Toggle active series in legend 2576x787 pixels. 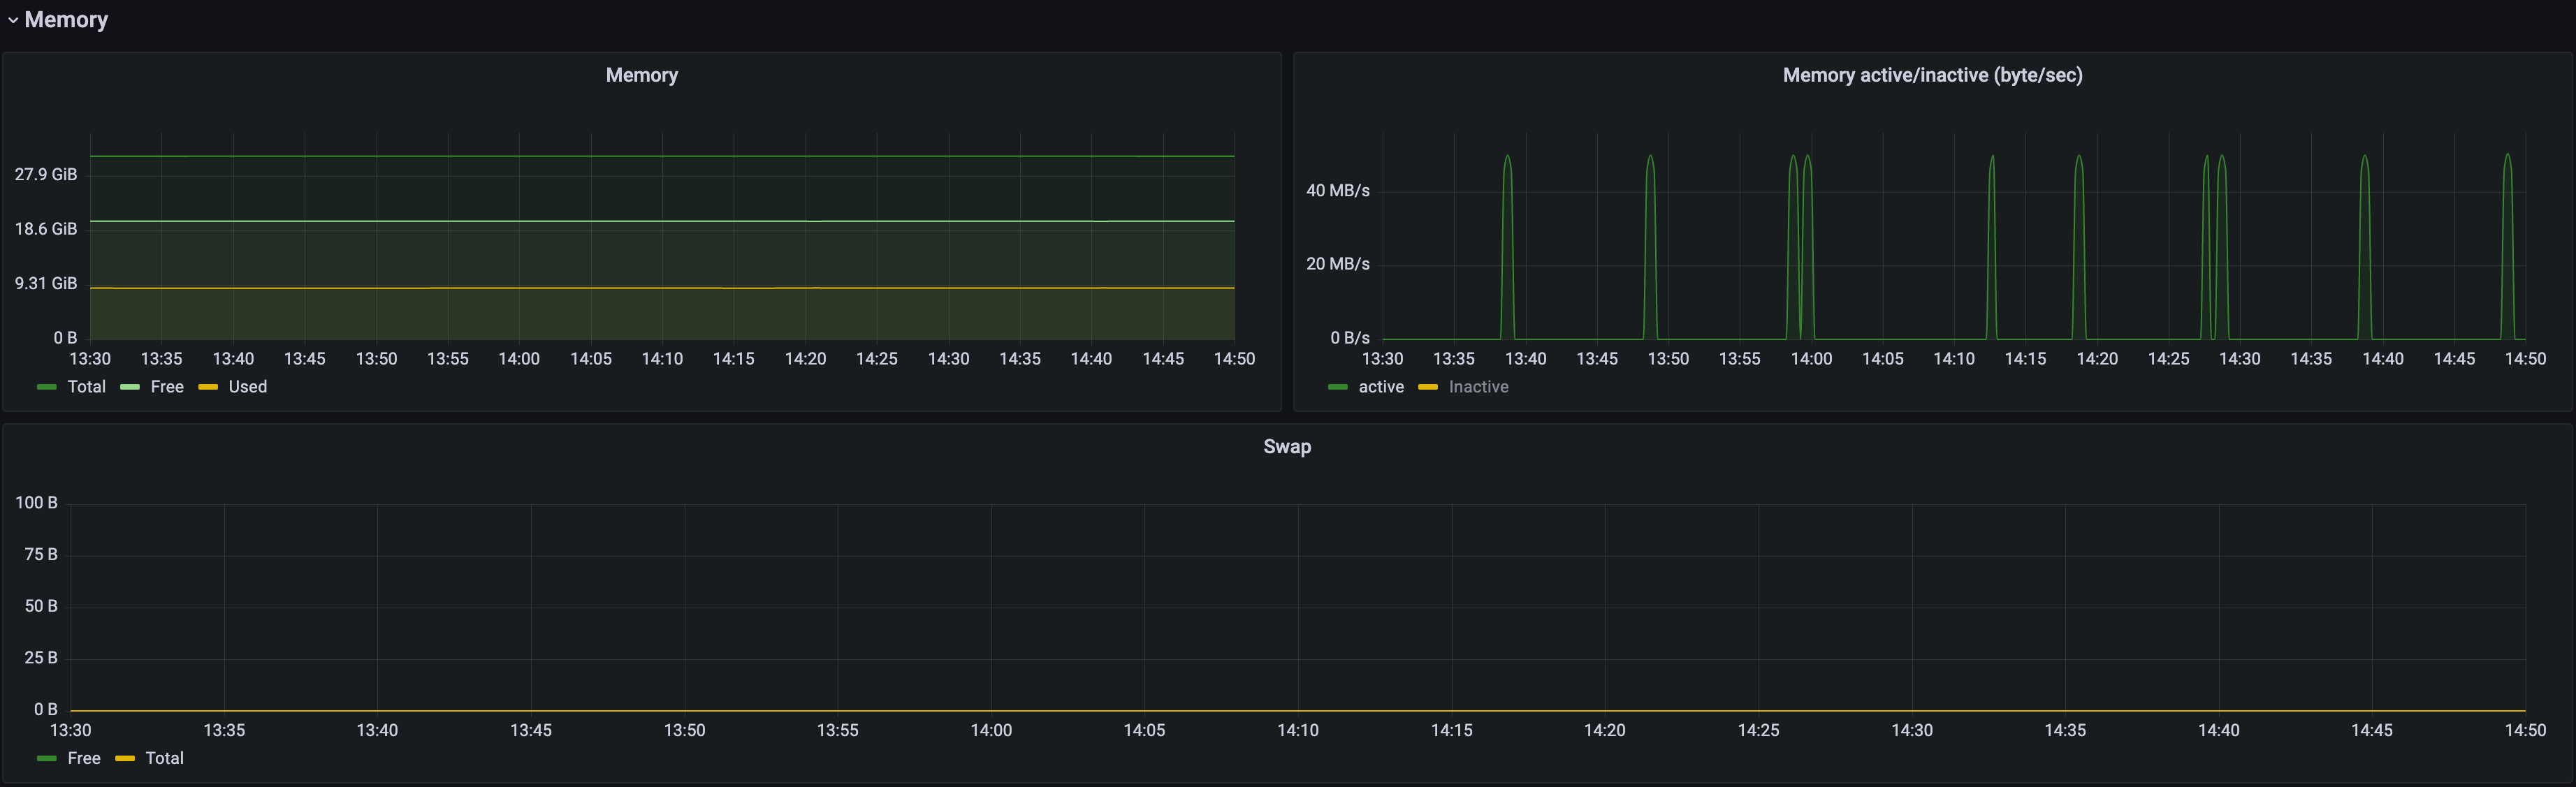[x=1380, y=387]
